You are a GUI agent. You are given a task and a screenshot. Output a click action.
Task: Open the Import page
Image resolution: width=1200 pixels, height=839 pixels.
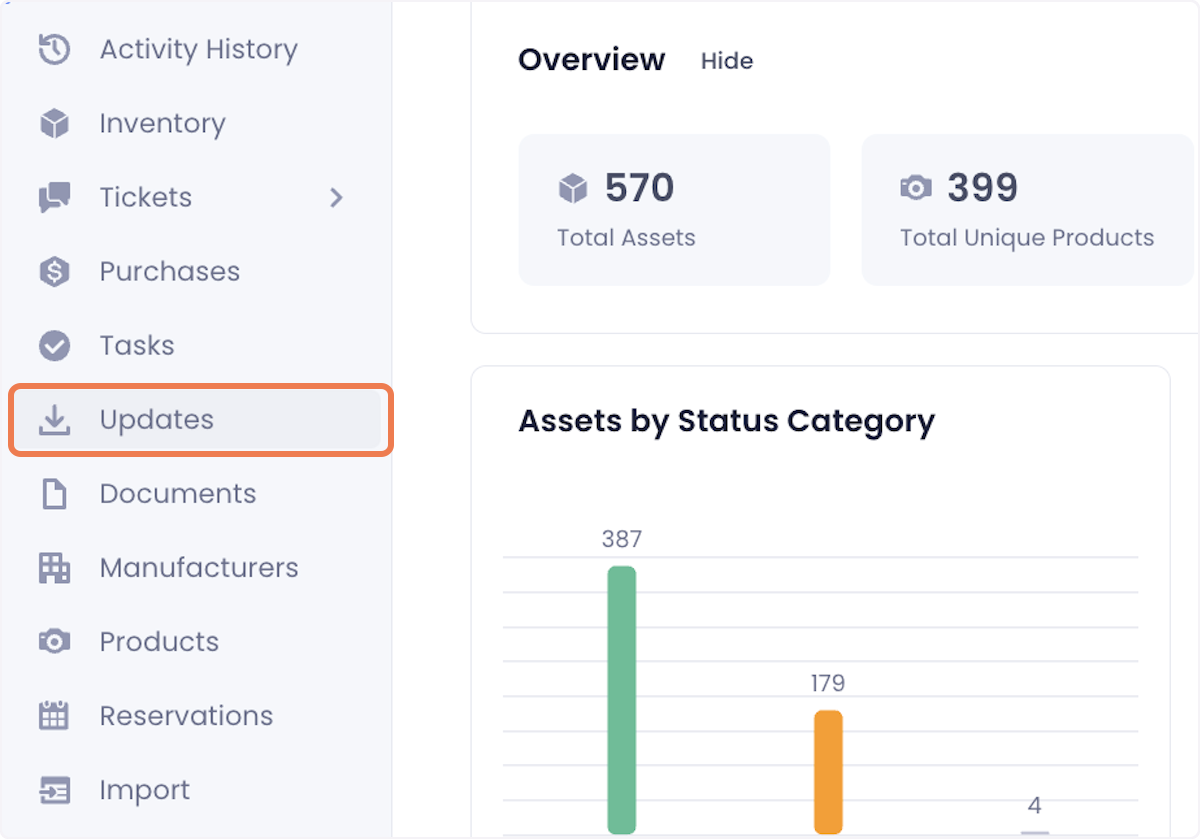[145, 790]
